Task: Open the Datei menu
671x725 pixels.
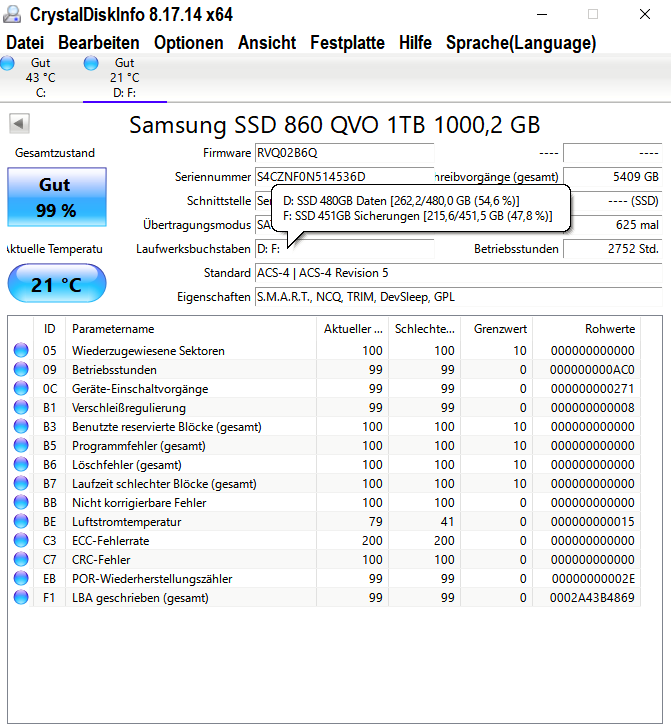Action: [x=25, y=43]
